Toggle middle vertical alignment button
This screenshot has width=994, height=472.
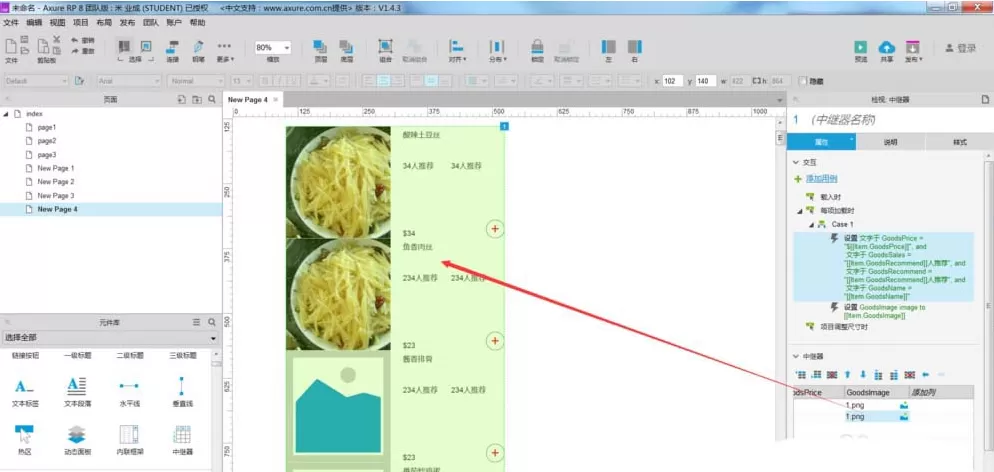(x=430, y=81)
